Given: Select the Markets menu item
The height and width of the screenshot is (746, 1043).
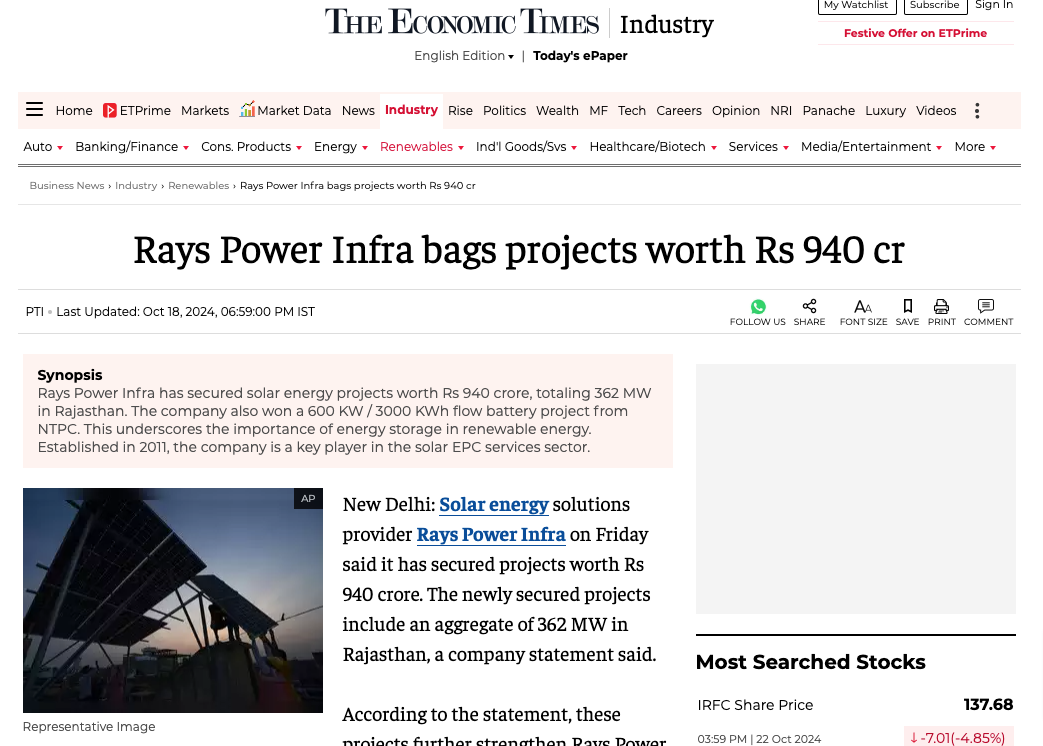Looking at the screenshot, I should tap(205, 111).
